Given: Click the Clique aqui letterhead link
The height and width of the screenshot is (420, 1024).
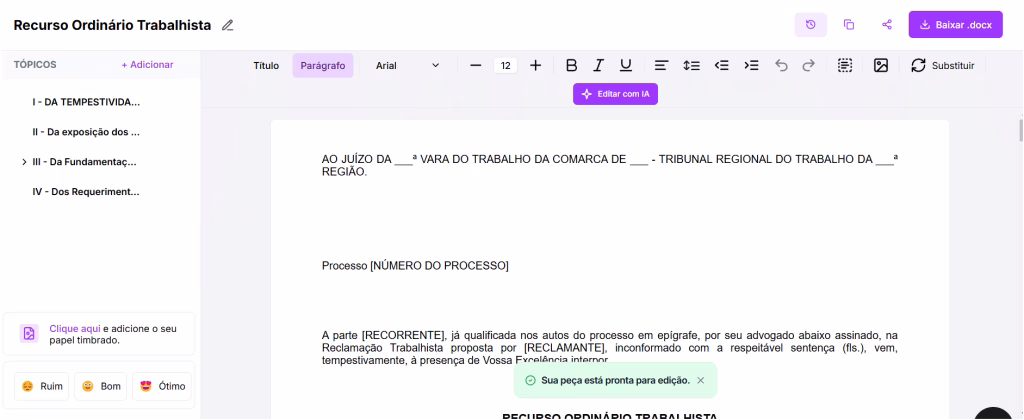Looking at the screenshot, I should tap(75, 329).
